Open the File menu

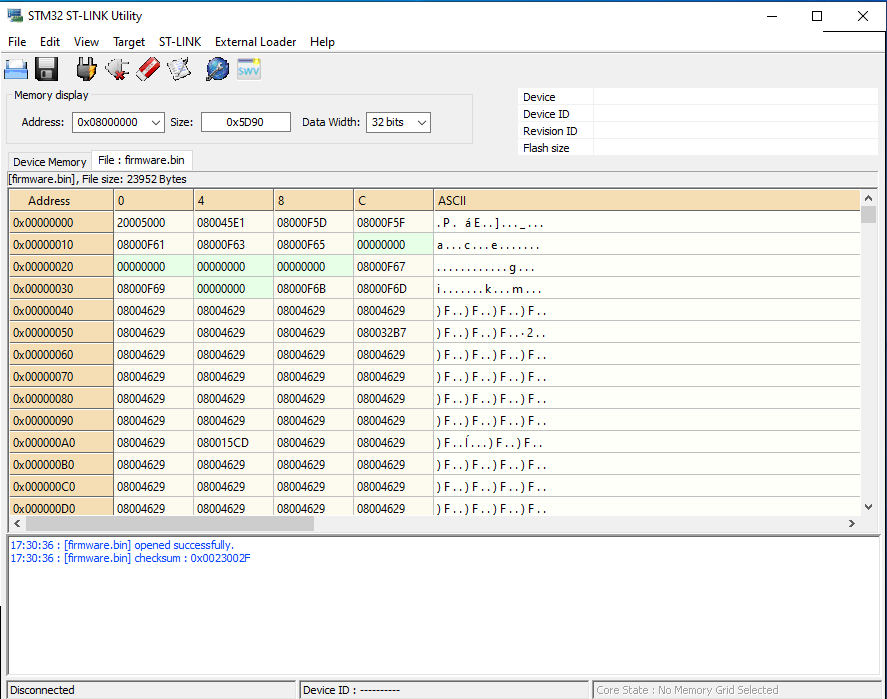pos(17,42)
